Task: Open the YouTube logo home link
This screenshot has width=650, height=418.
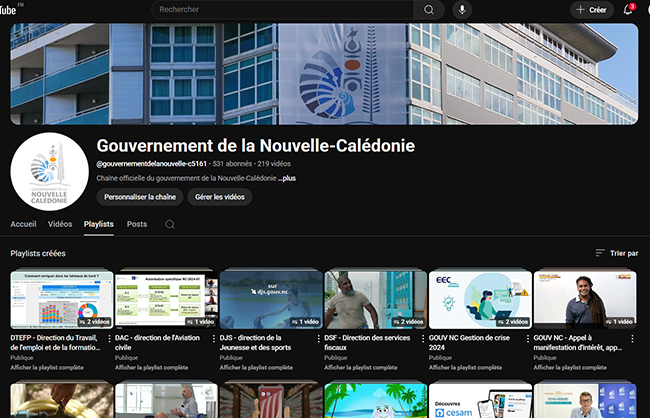Action: coord(10,9)
